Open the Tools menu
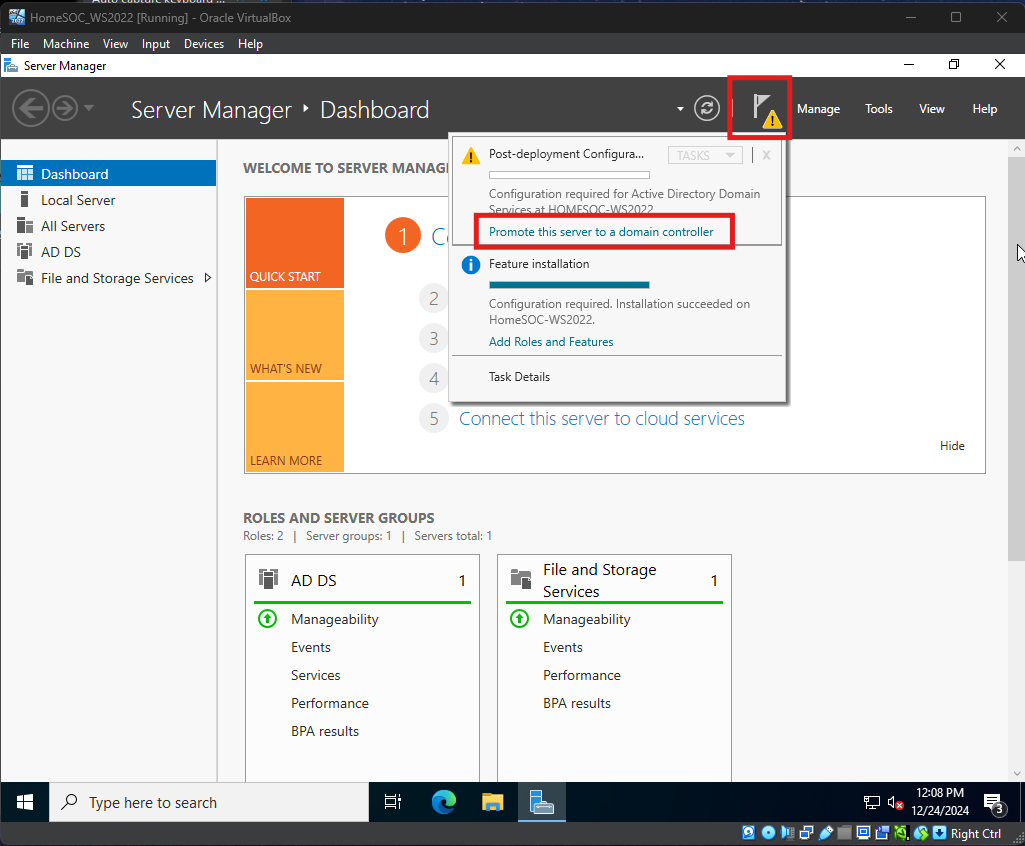The width and height of the screenshot is (1025, 846). [879, 109]
